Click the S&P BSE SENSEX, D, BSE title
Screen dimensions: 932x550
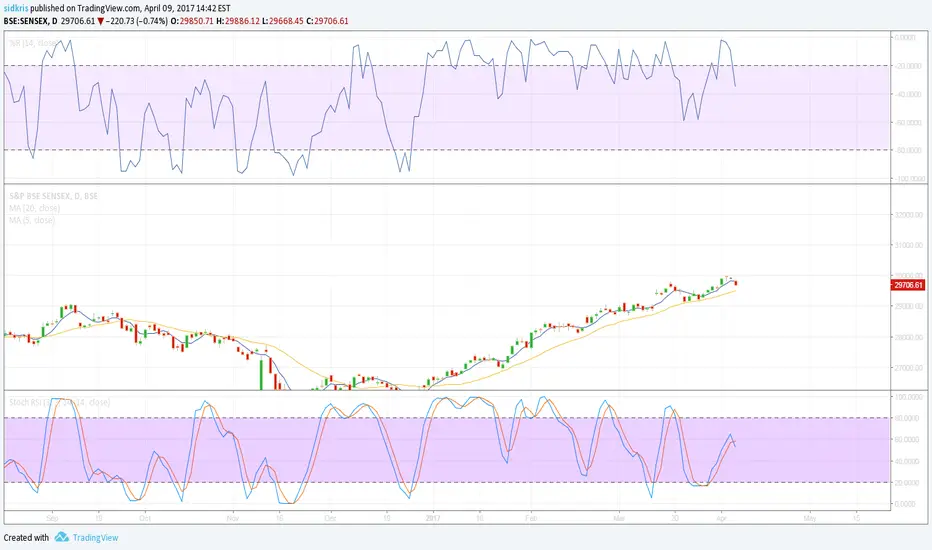[53, 196]
